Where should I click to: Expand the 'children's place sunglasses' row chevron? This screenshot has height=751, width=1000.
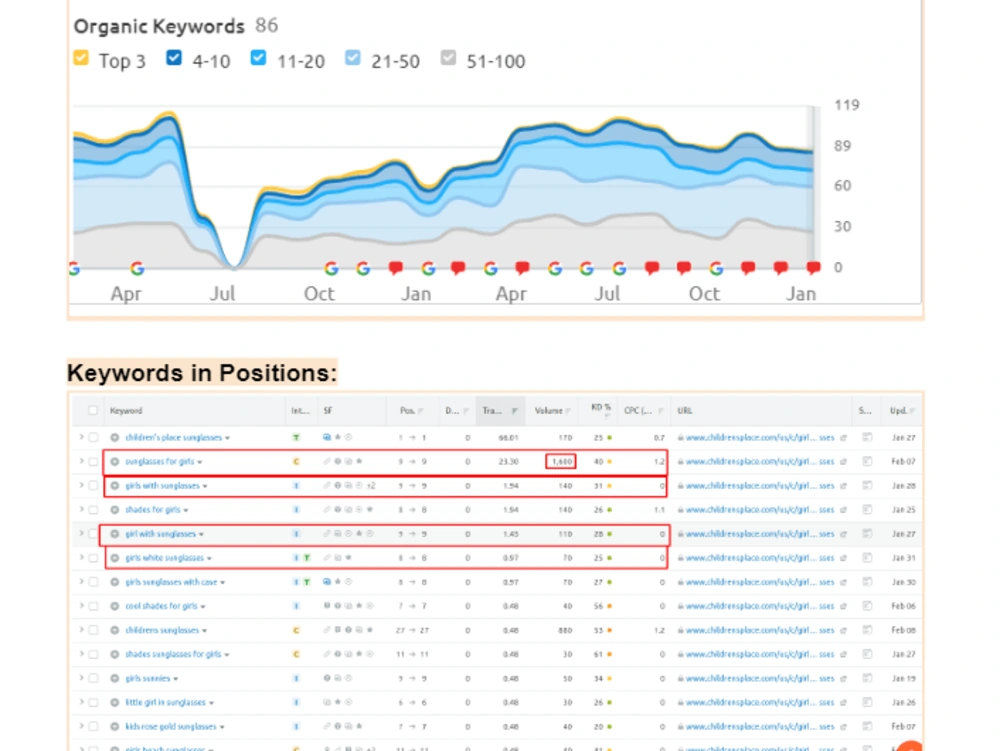tap(81, 437)
